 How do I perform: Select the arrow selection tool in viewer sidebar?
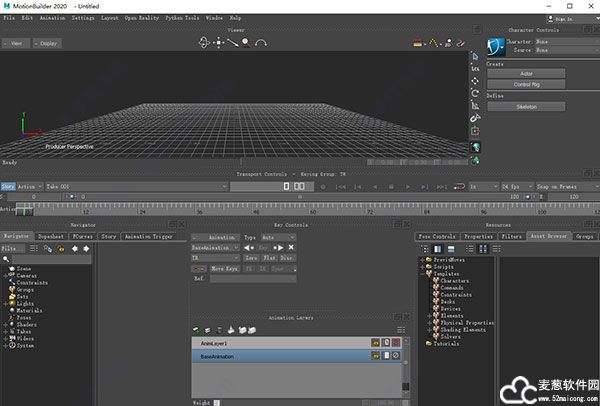click(x=476, y=55)
